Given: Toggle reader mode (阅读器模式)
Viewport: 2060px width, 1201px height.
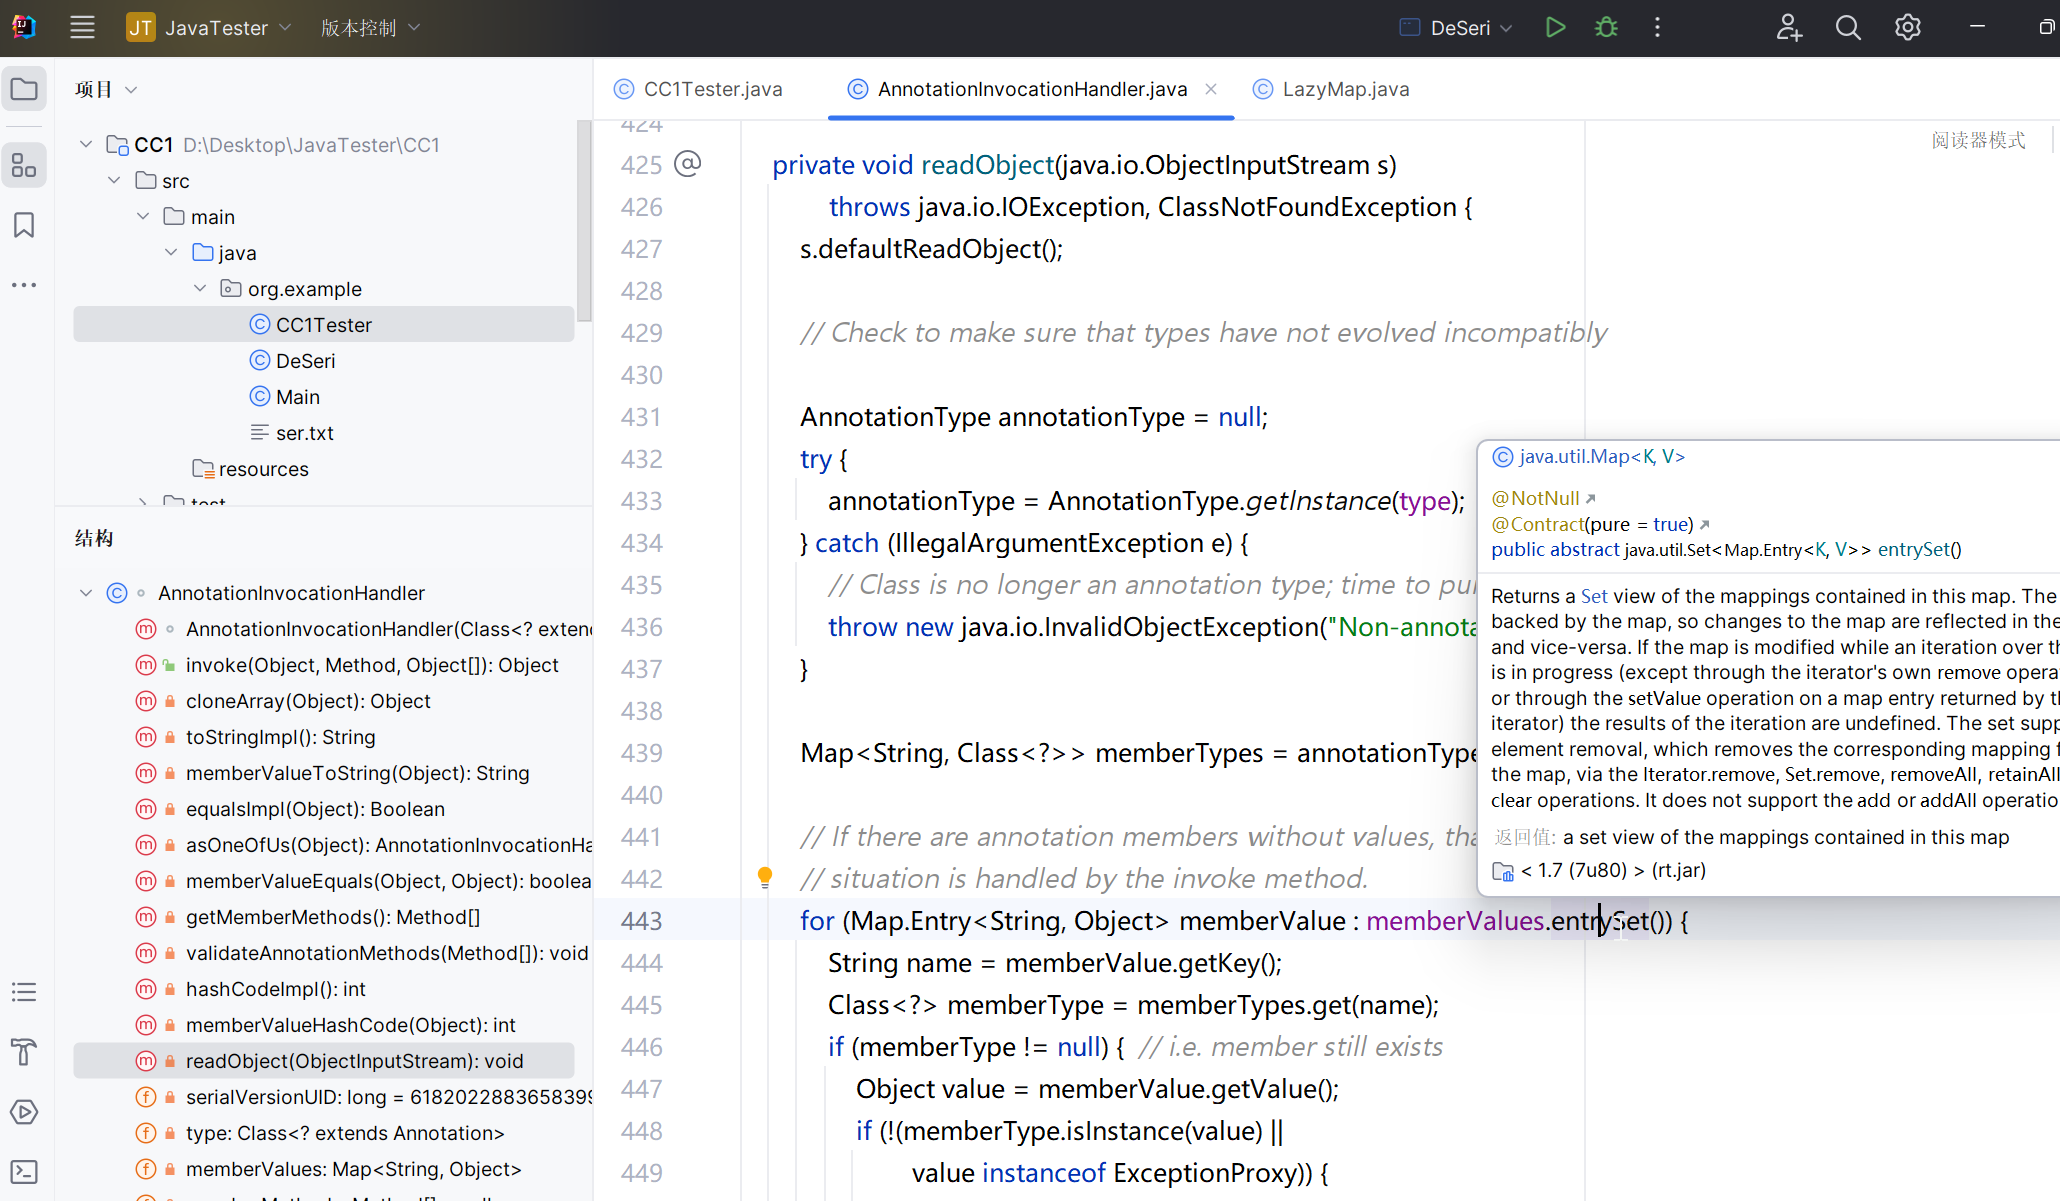Looking at the screenshot, I should (x=1977, y=140).
